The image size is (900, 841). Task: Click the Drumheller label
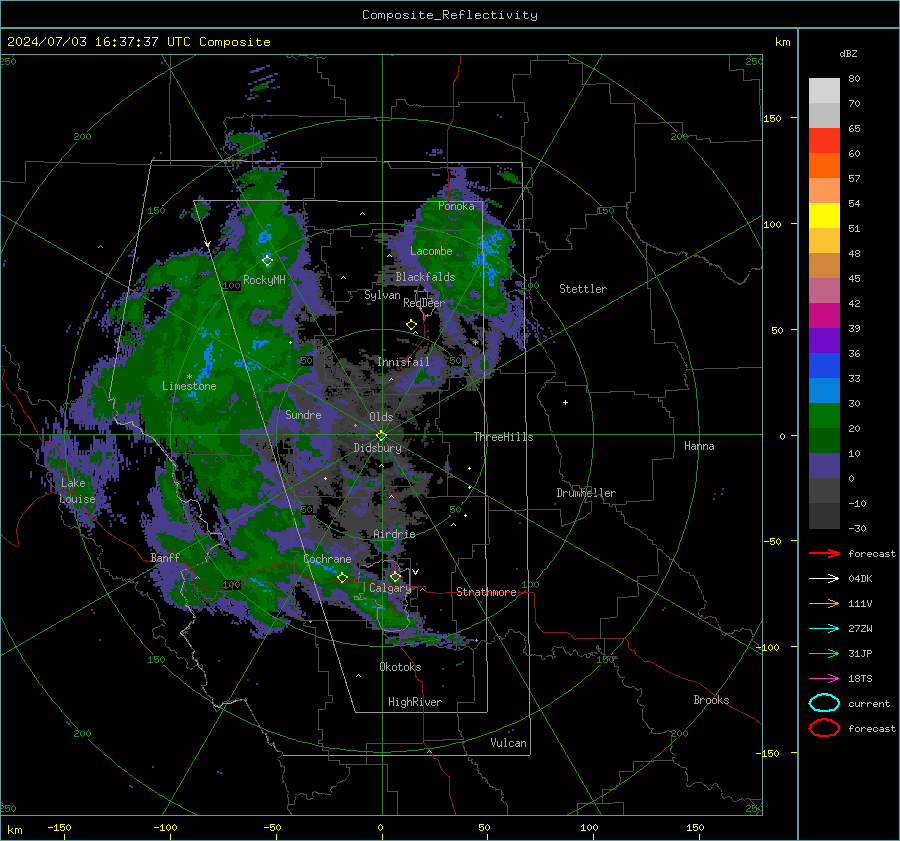click(586, 493)
